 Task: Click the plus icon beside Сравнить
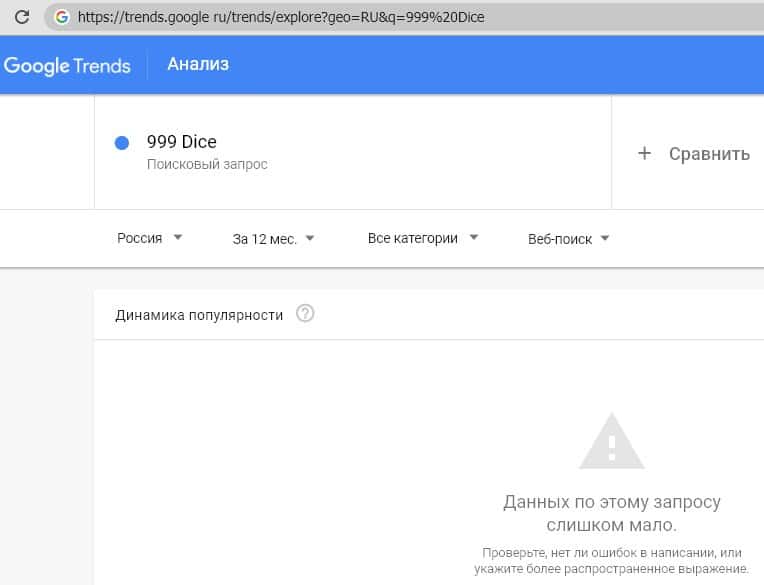coord(644,153)
